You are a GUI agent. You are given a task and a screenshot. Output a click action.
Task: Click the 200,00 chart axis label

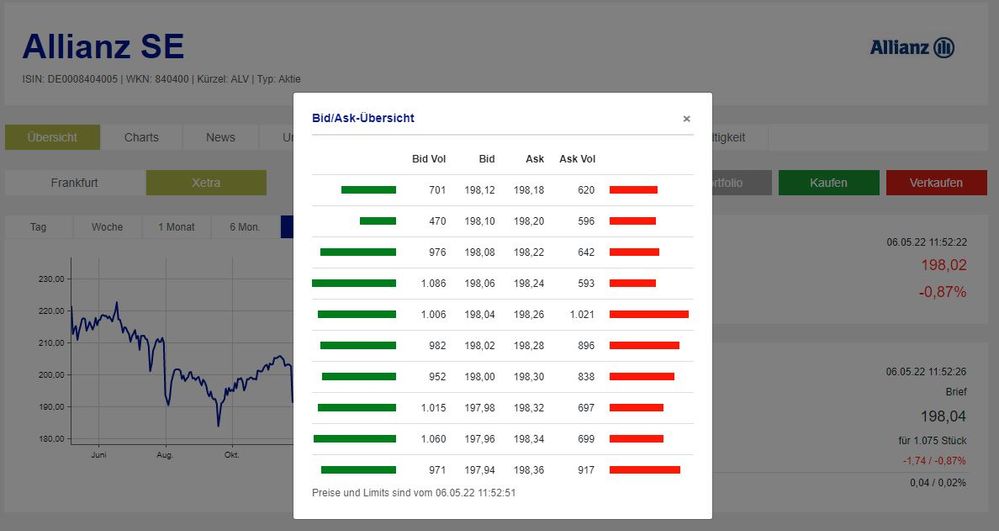point(51,375)
